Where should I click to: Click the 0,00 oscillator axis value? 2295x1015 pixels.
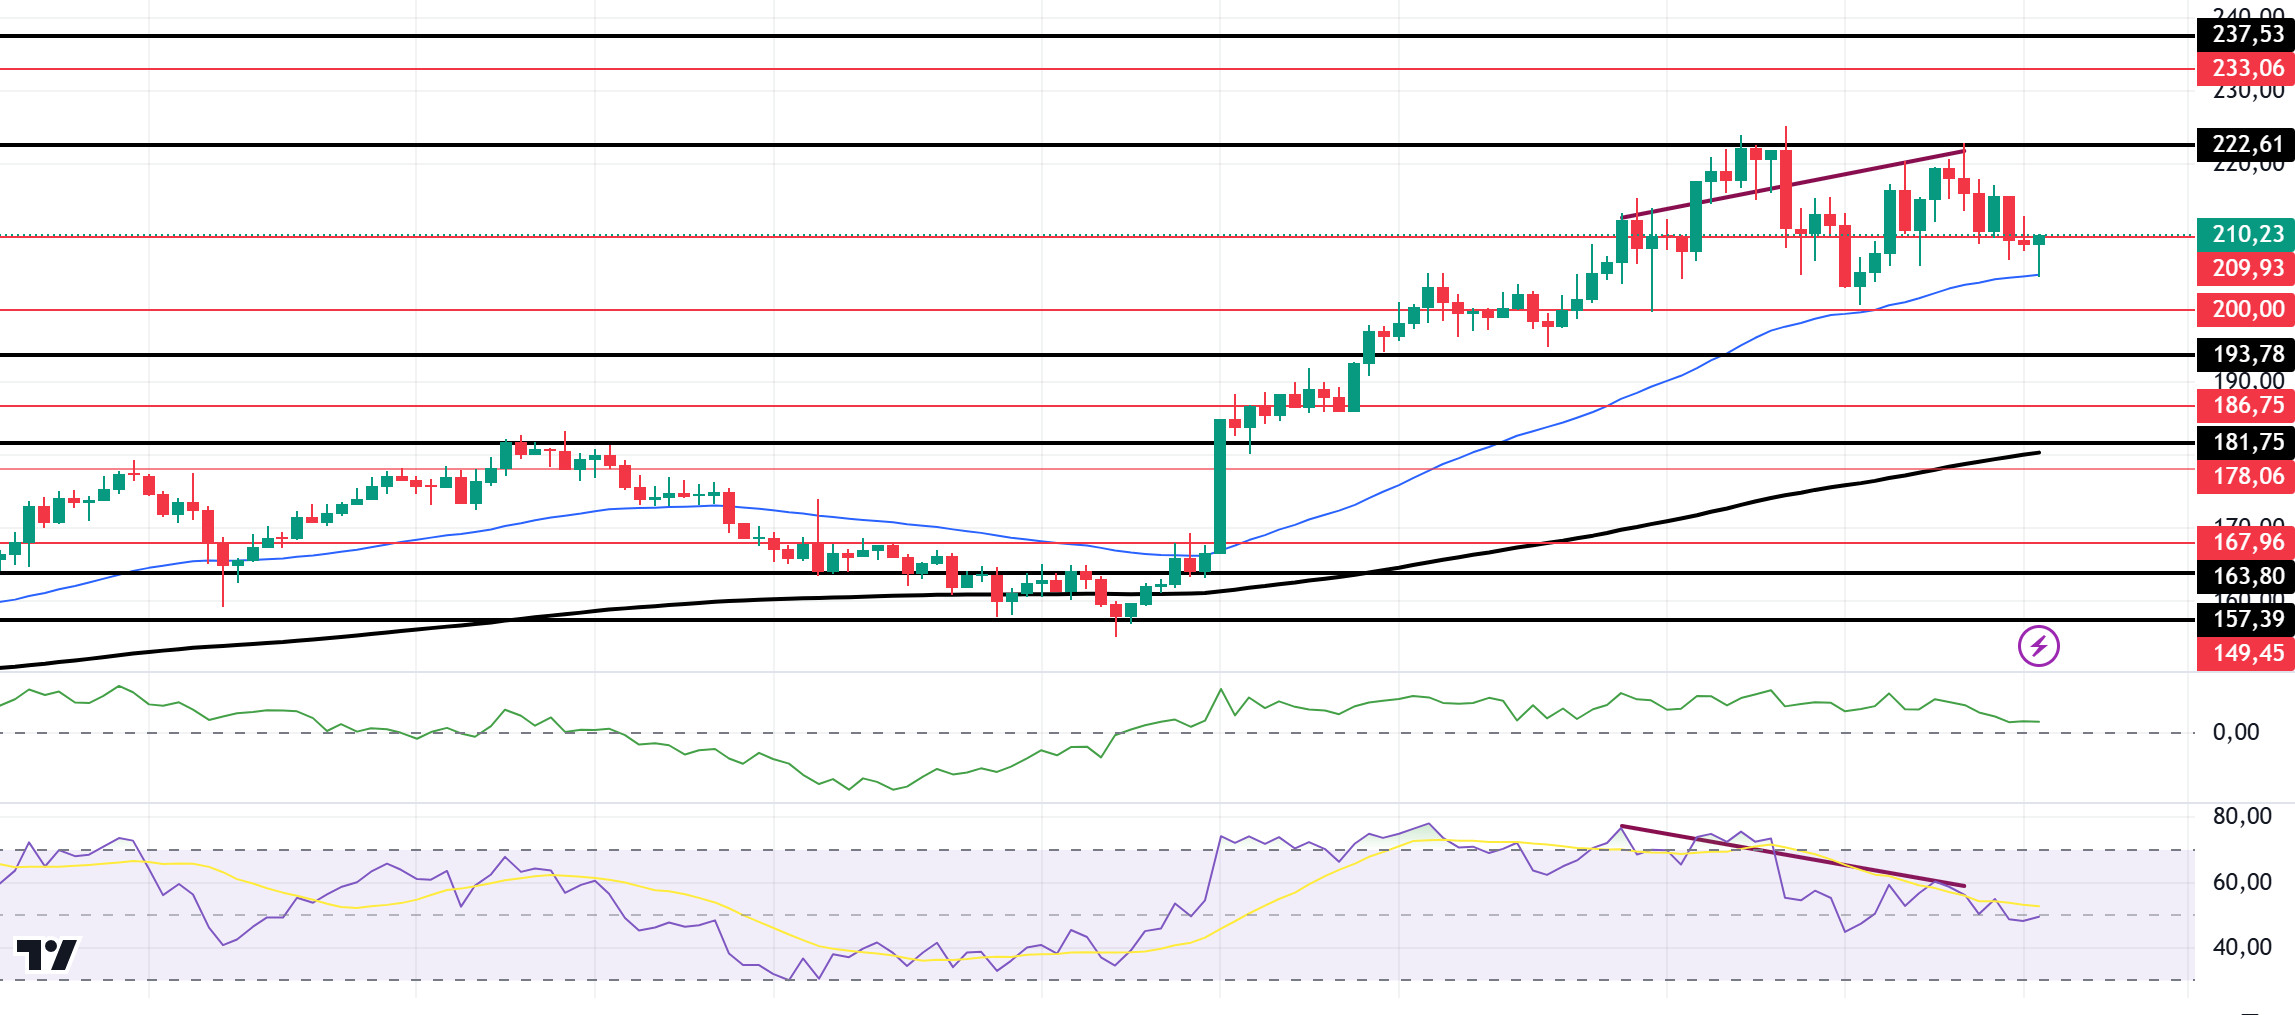[2236, 732]
